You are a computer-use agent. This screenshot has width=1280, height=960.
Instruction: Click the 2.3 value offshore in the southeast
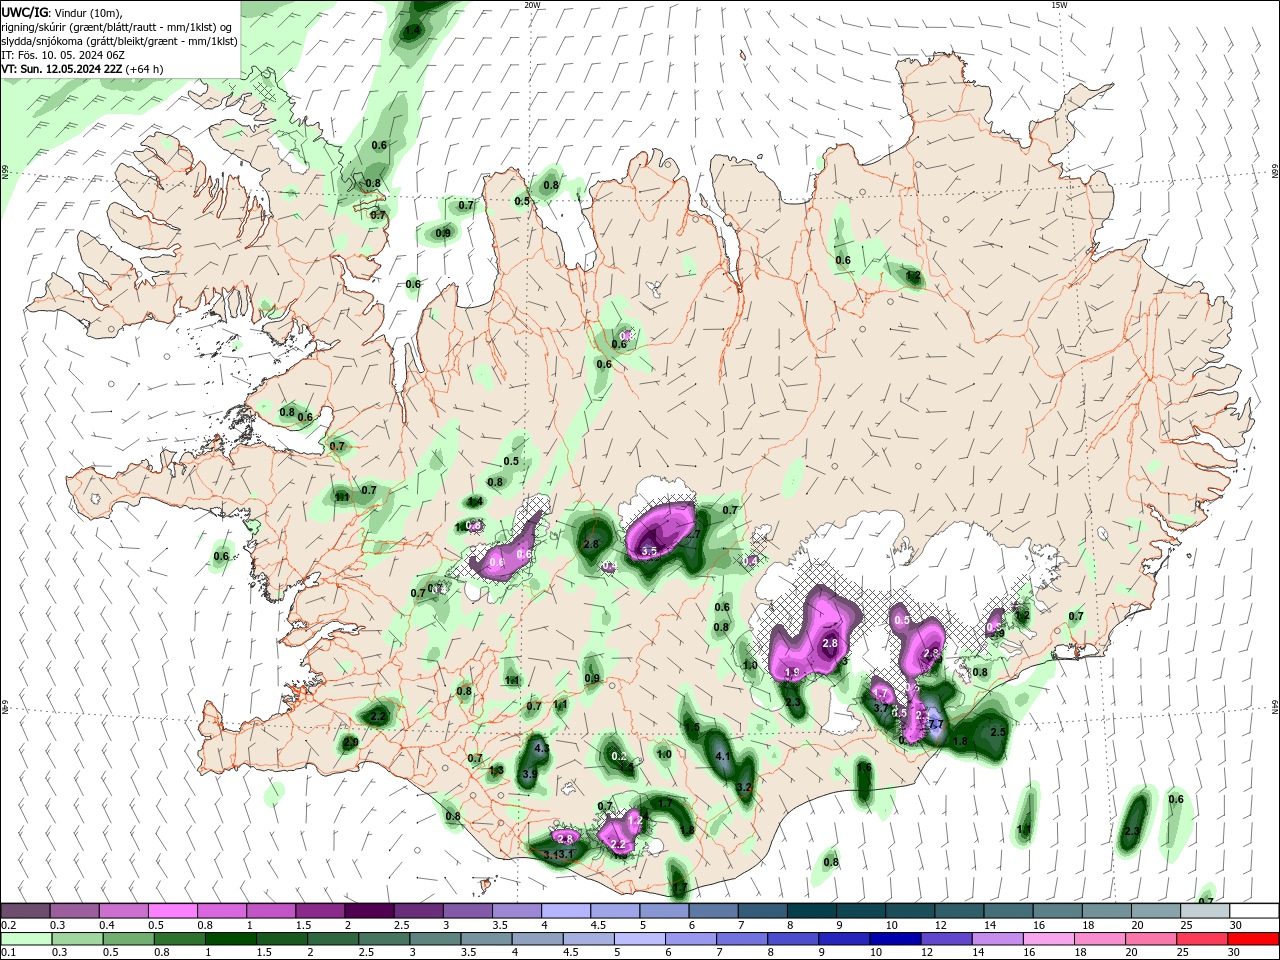coord(1132,832)
